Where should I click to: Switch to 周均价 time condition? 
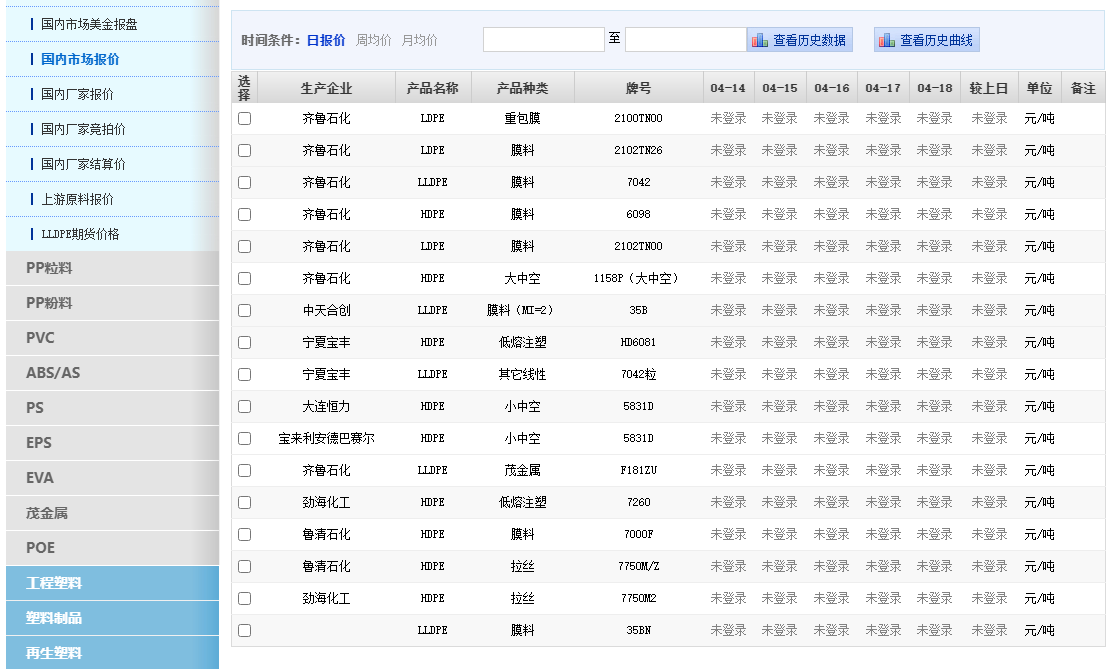point(374,40)
